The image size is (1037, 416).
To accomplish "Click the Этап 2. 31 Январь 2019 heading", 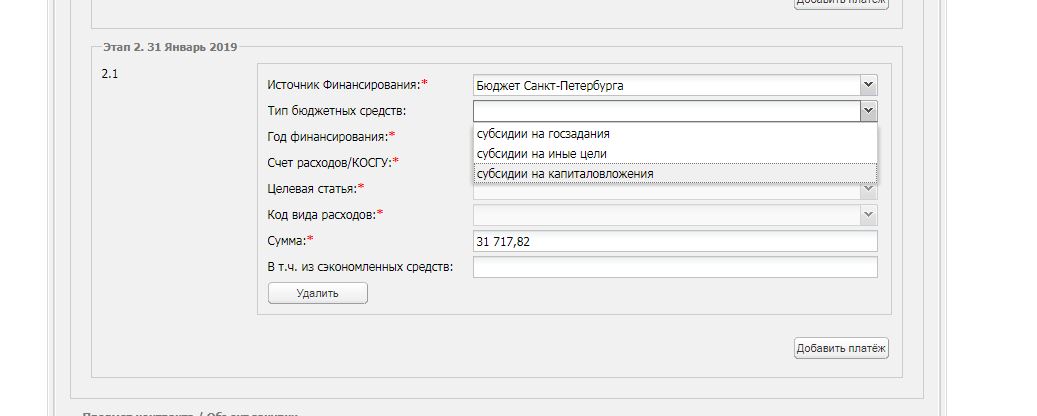I will [170, 47].
